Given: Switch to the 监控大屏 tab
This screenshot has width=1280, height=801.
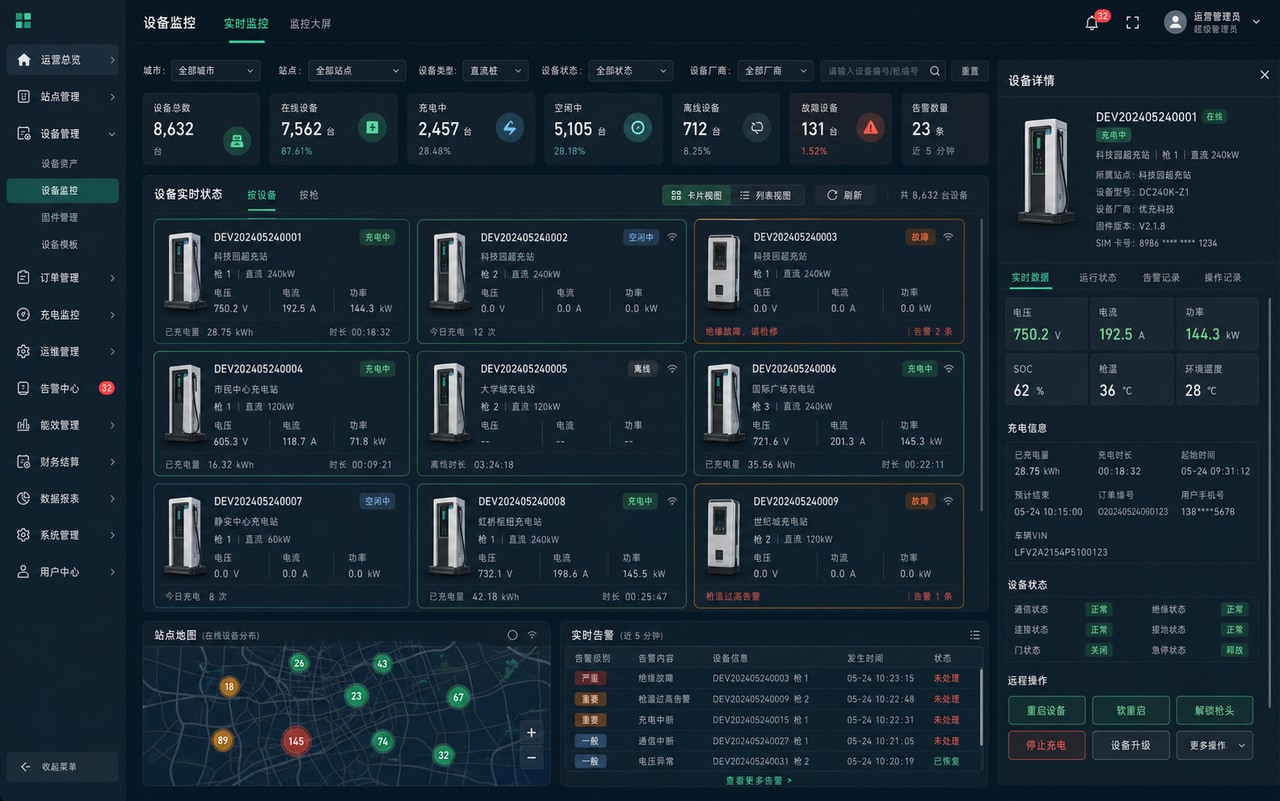Looking at the screenshot, I should (x=310, y=23).
